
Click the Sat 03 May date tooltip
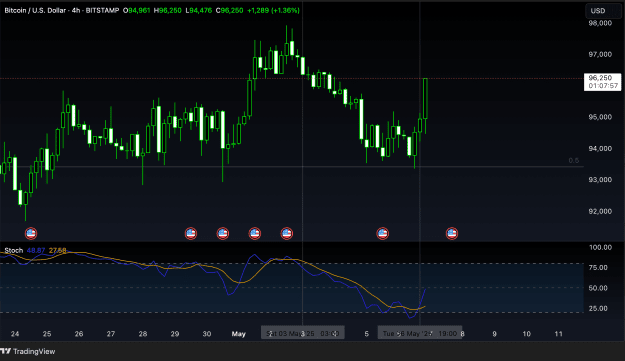point(303,333)
